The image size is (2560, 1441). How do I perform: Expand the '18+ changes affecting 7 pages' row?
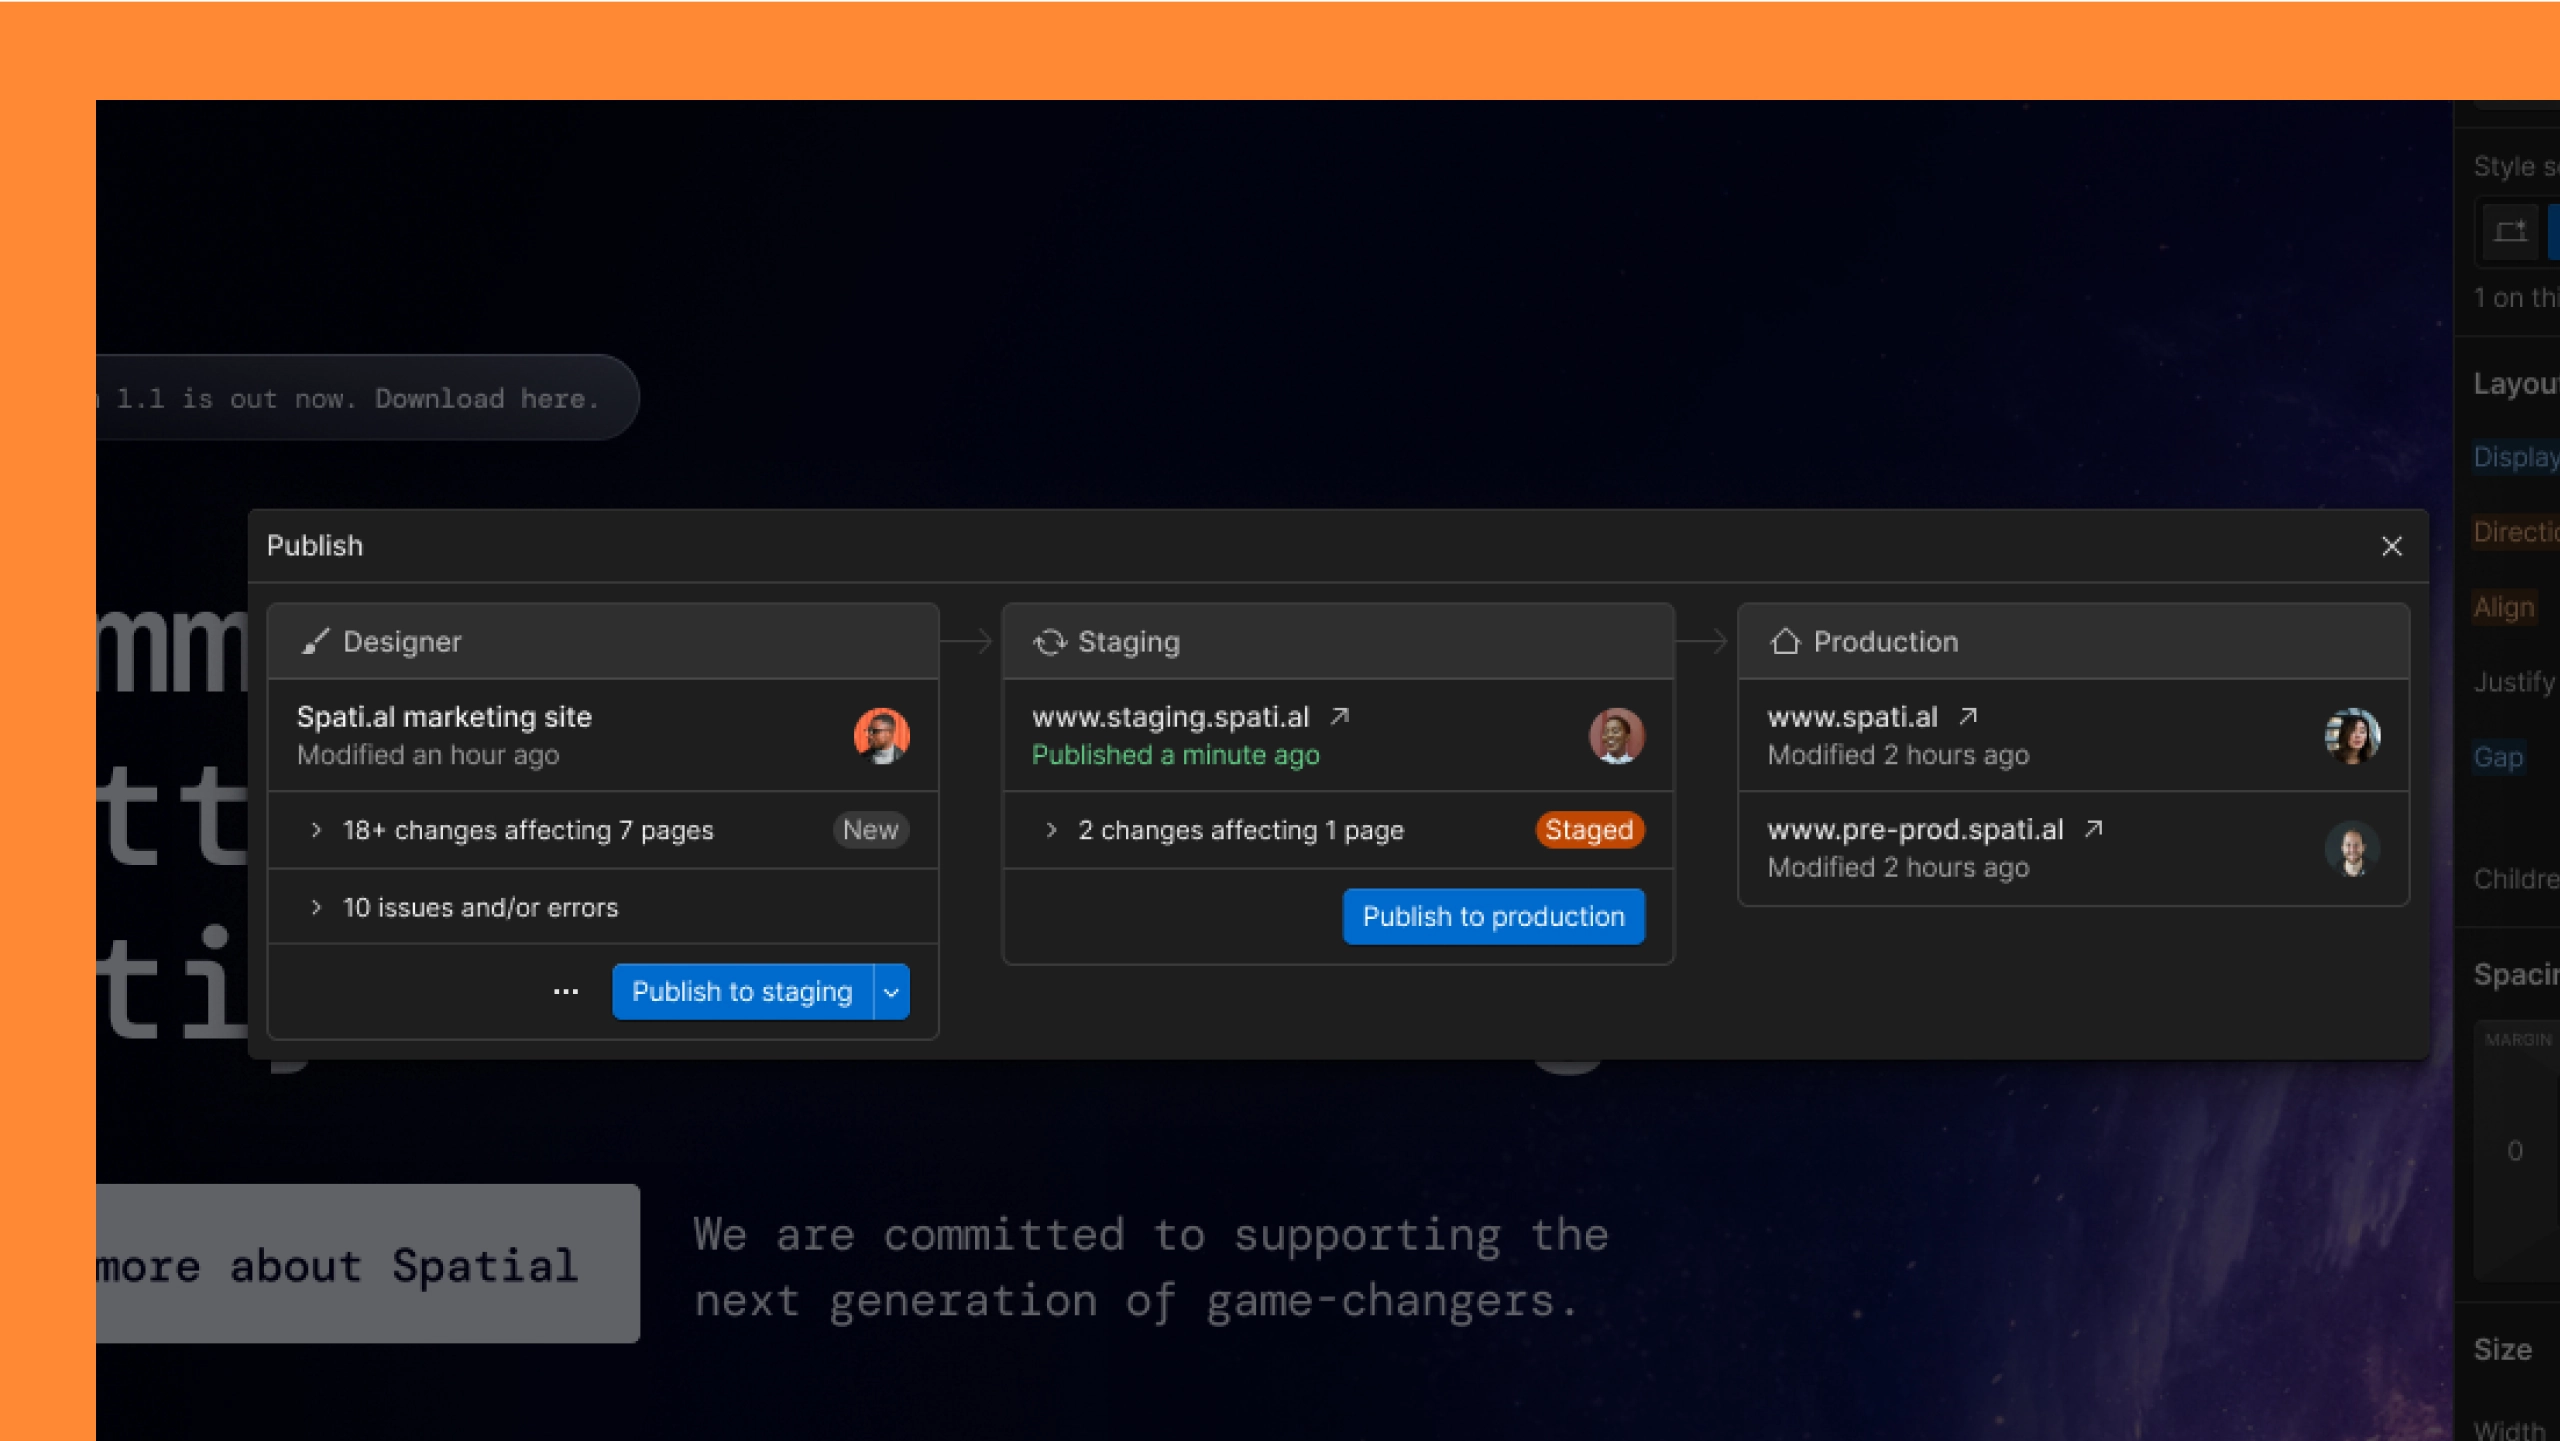tap(318, 829)
